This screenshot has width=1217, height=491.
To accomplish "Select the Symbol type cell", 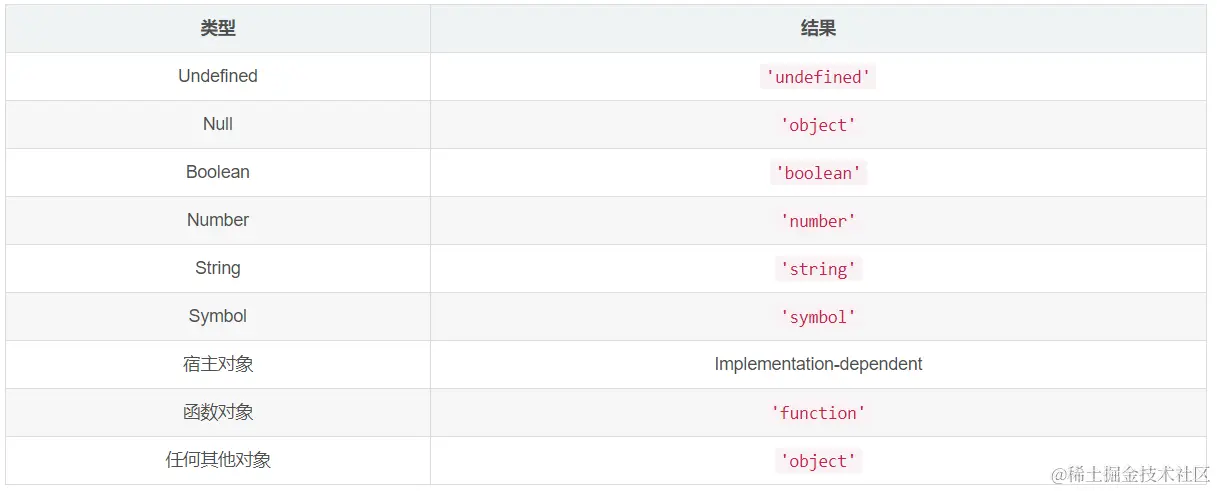I will (x=218, y=316).
